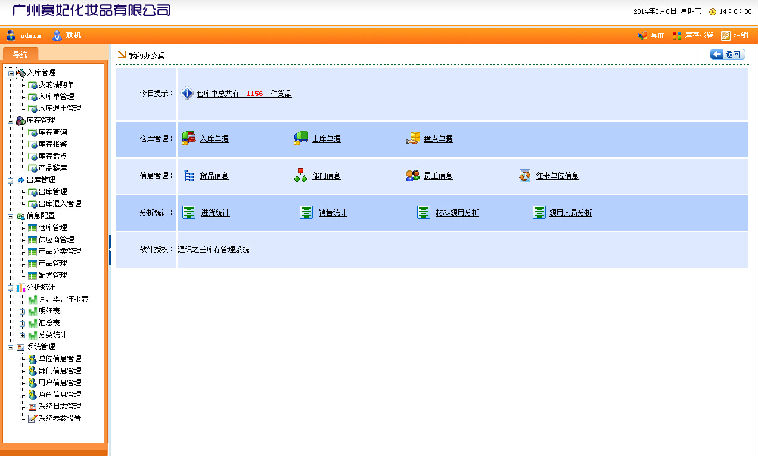Collapse the second tree root node
The width and height of the screenshot is (758, 456).
11,121
